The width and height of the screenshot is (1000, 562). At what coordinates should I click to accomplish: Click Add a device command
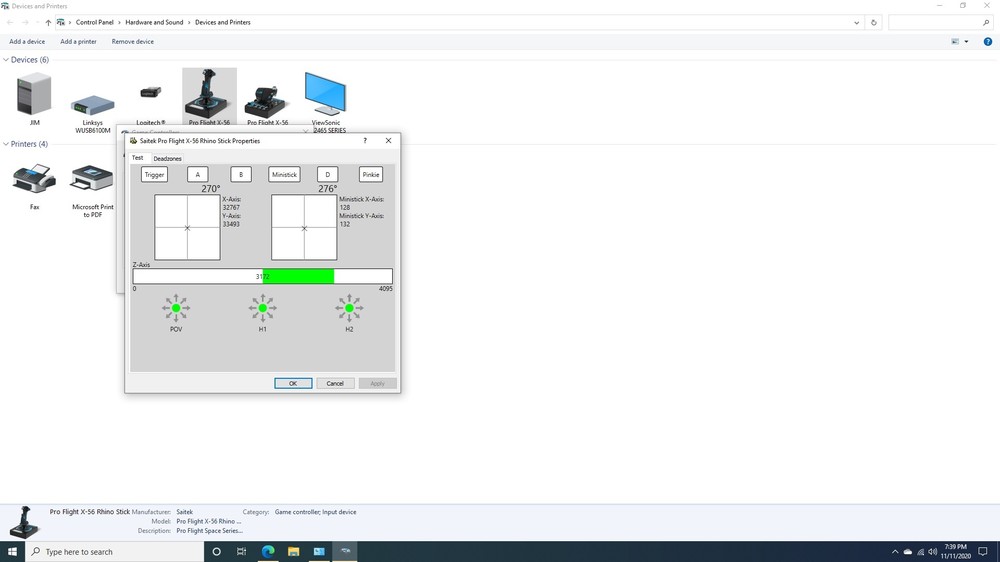[x=27, y=41]
